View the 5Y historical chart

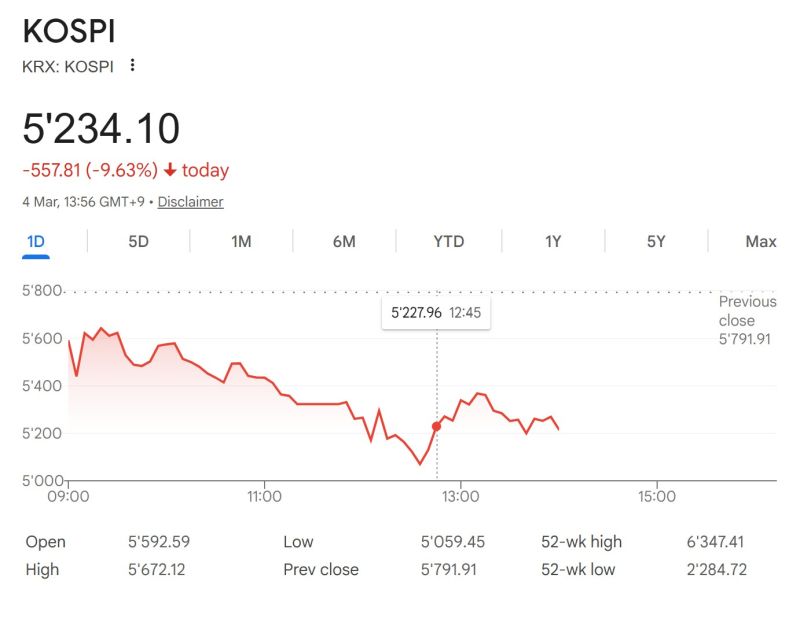[x=658, y=242]
